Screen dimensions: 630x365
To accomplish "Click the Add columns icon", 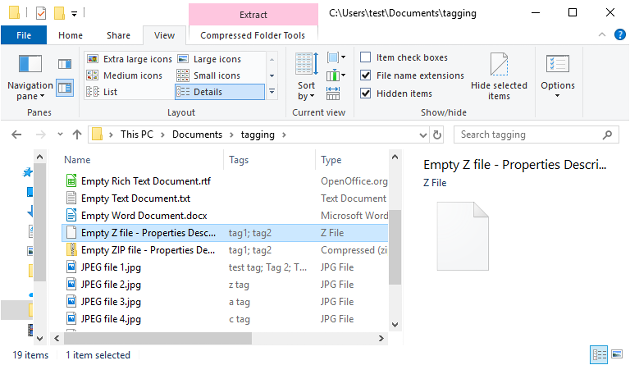I will [x=336, y=75].
